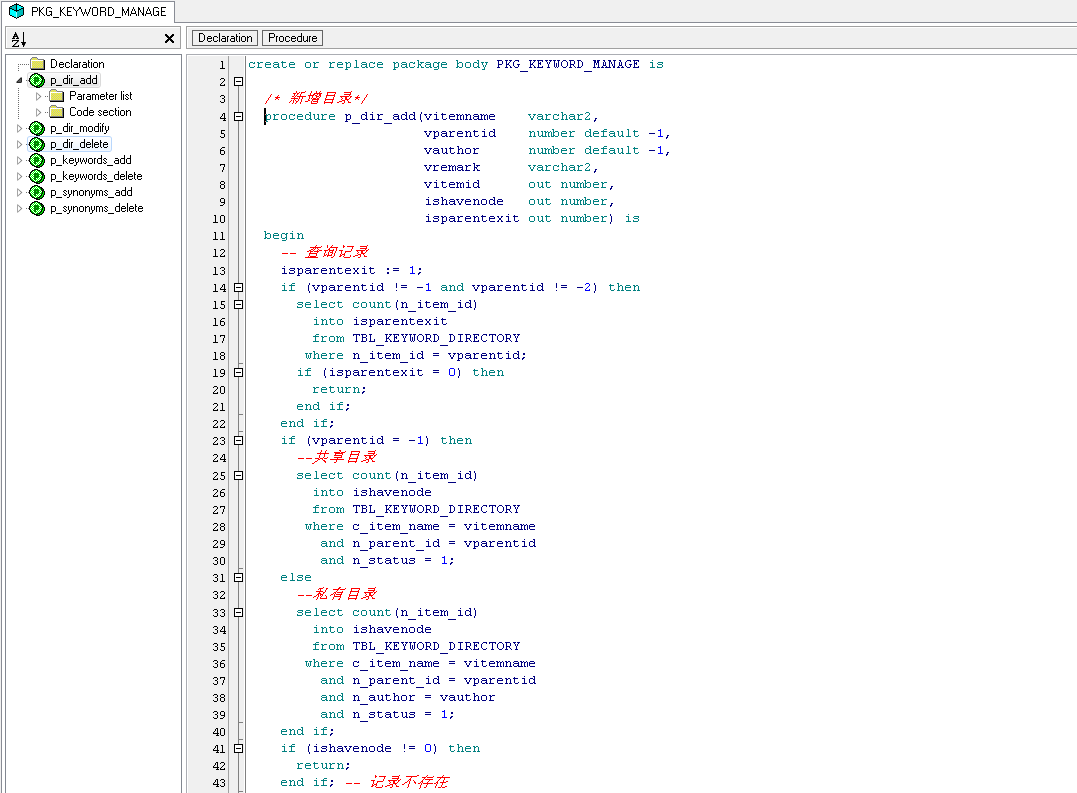Expand the p_synonyms_add node
The height and width of the screenshot is (793, 1077).
point(19,192)
